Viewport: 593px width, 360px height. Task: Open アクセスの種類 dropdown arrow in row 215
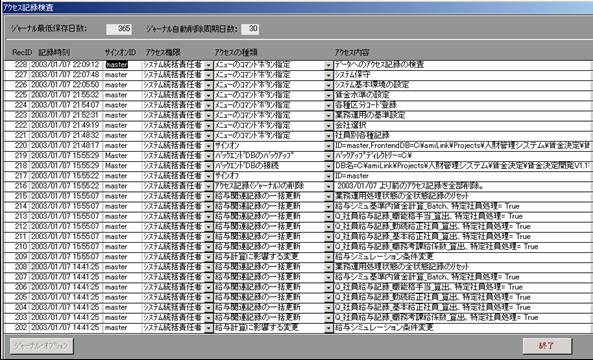328,196
